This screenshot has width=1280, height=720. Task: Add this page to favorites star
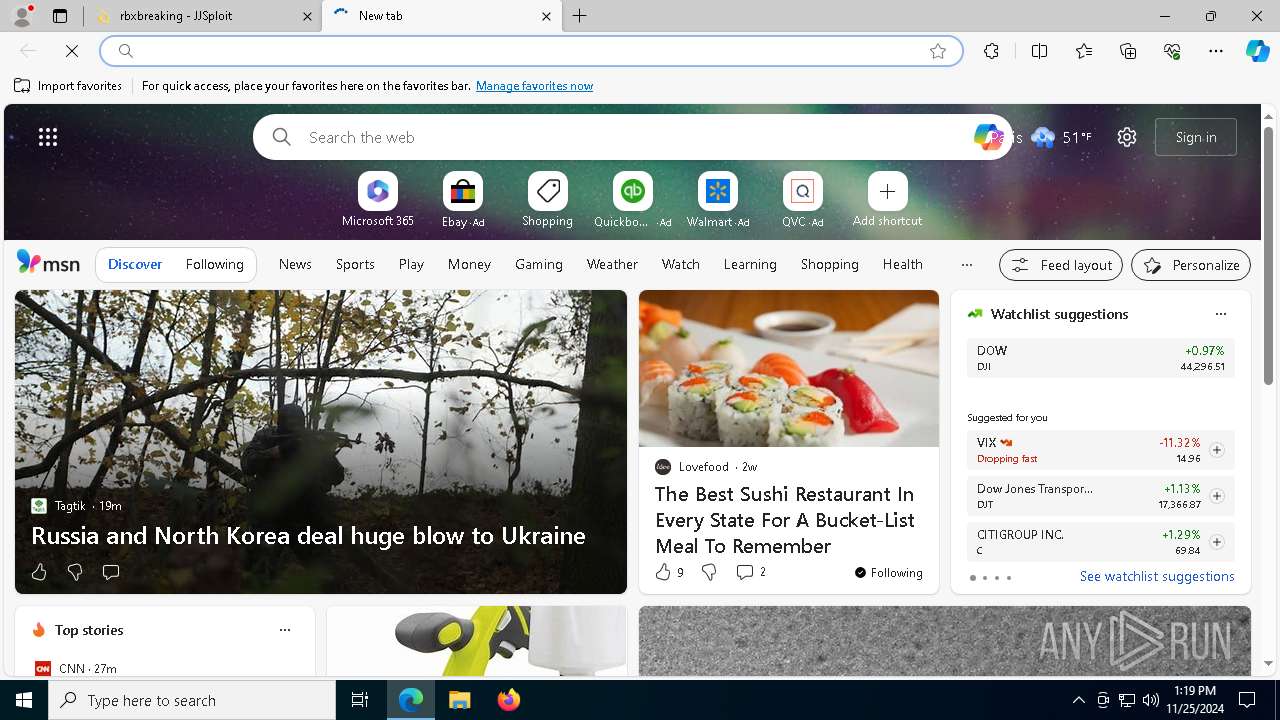pos(938,51)
